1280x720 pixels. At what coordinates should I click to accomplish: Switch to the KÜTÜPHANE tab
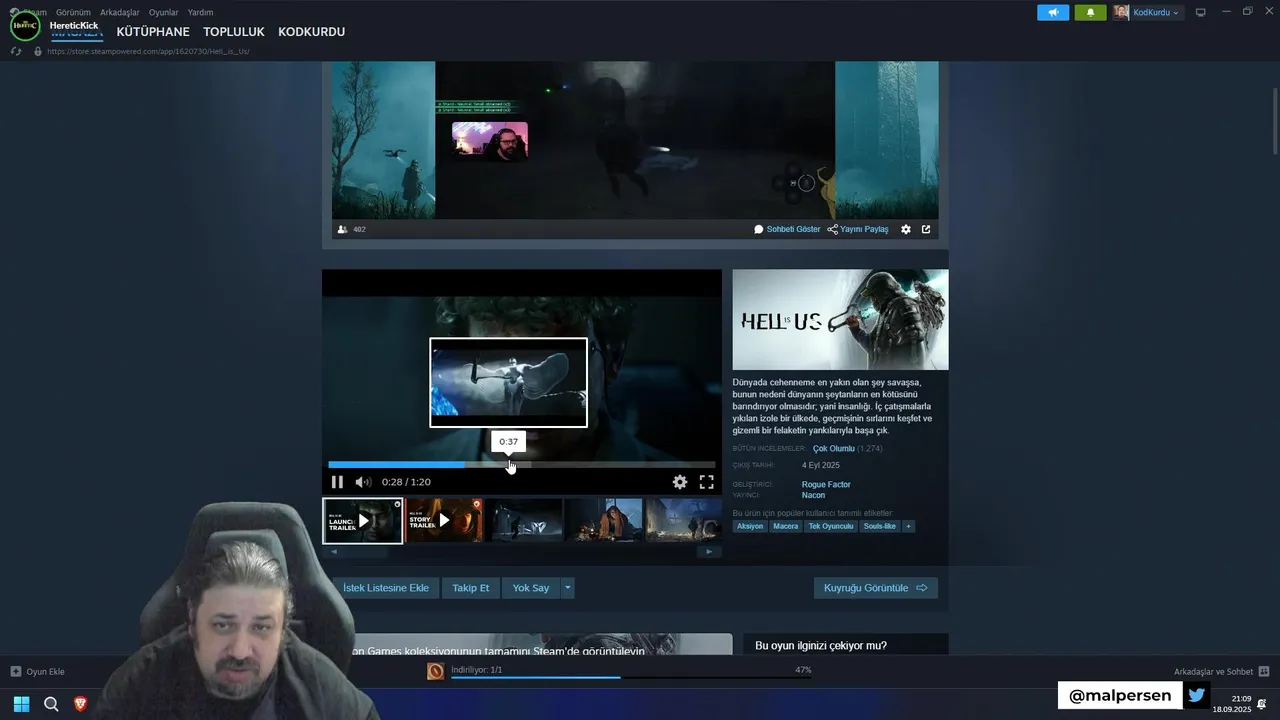pyautogui.click(x=153, y=32)
